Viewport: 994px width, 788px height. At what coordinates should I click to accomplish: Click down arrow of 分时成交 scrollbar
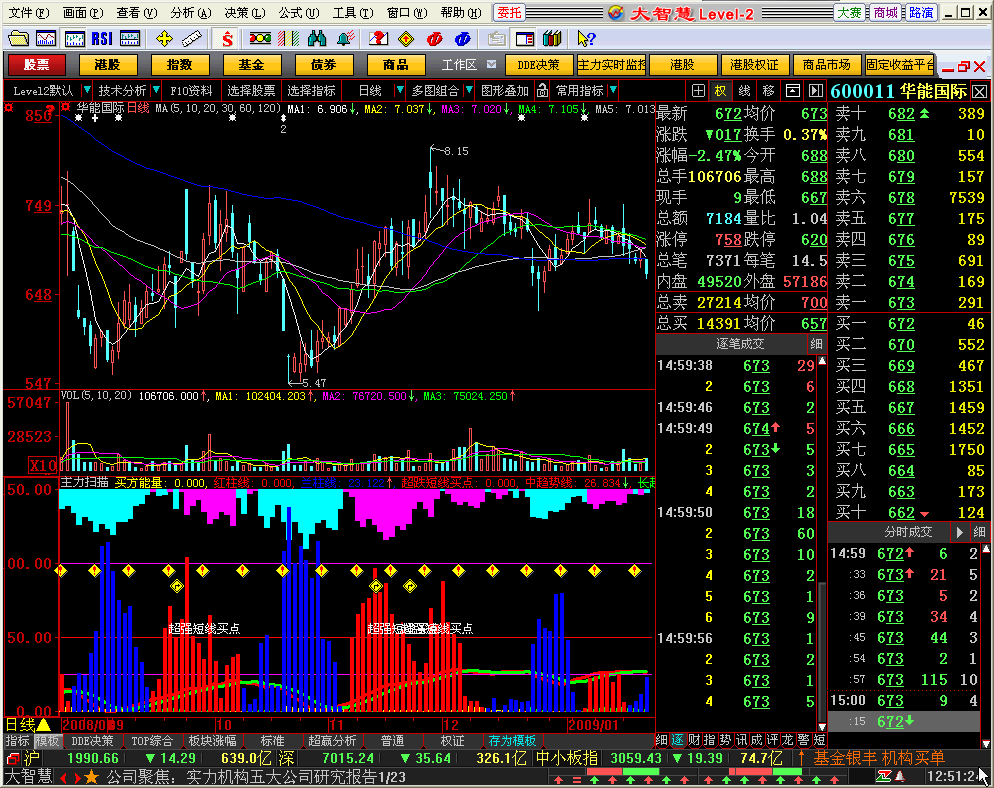pyautogui.click(x=986, y=743)
